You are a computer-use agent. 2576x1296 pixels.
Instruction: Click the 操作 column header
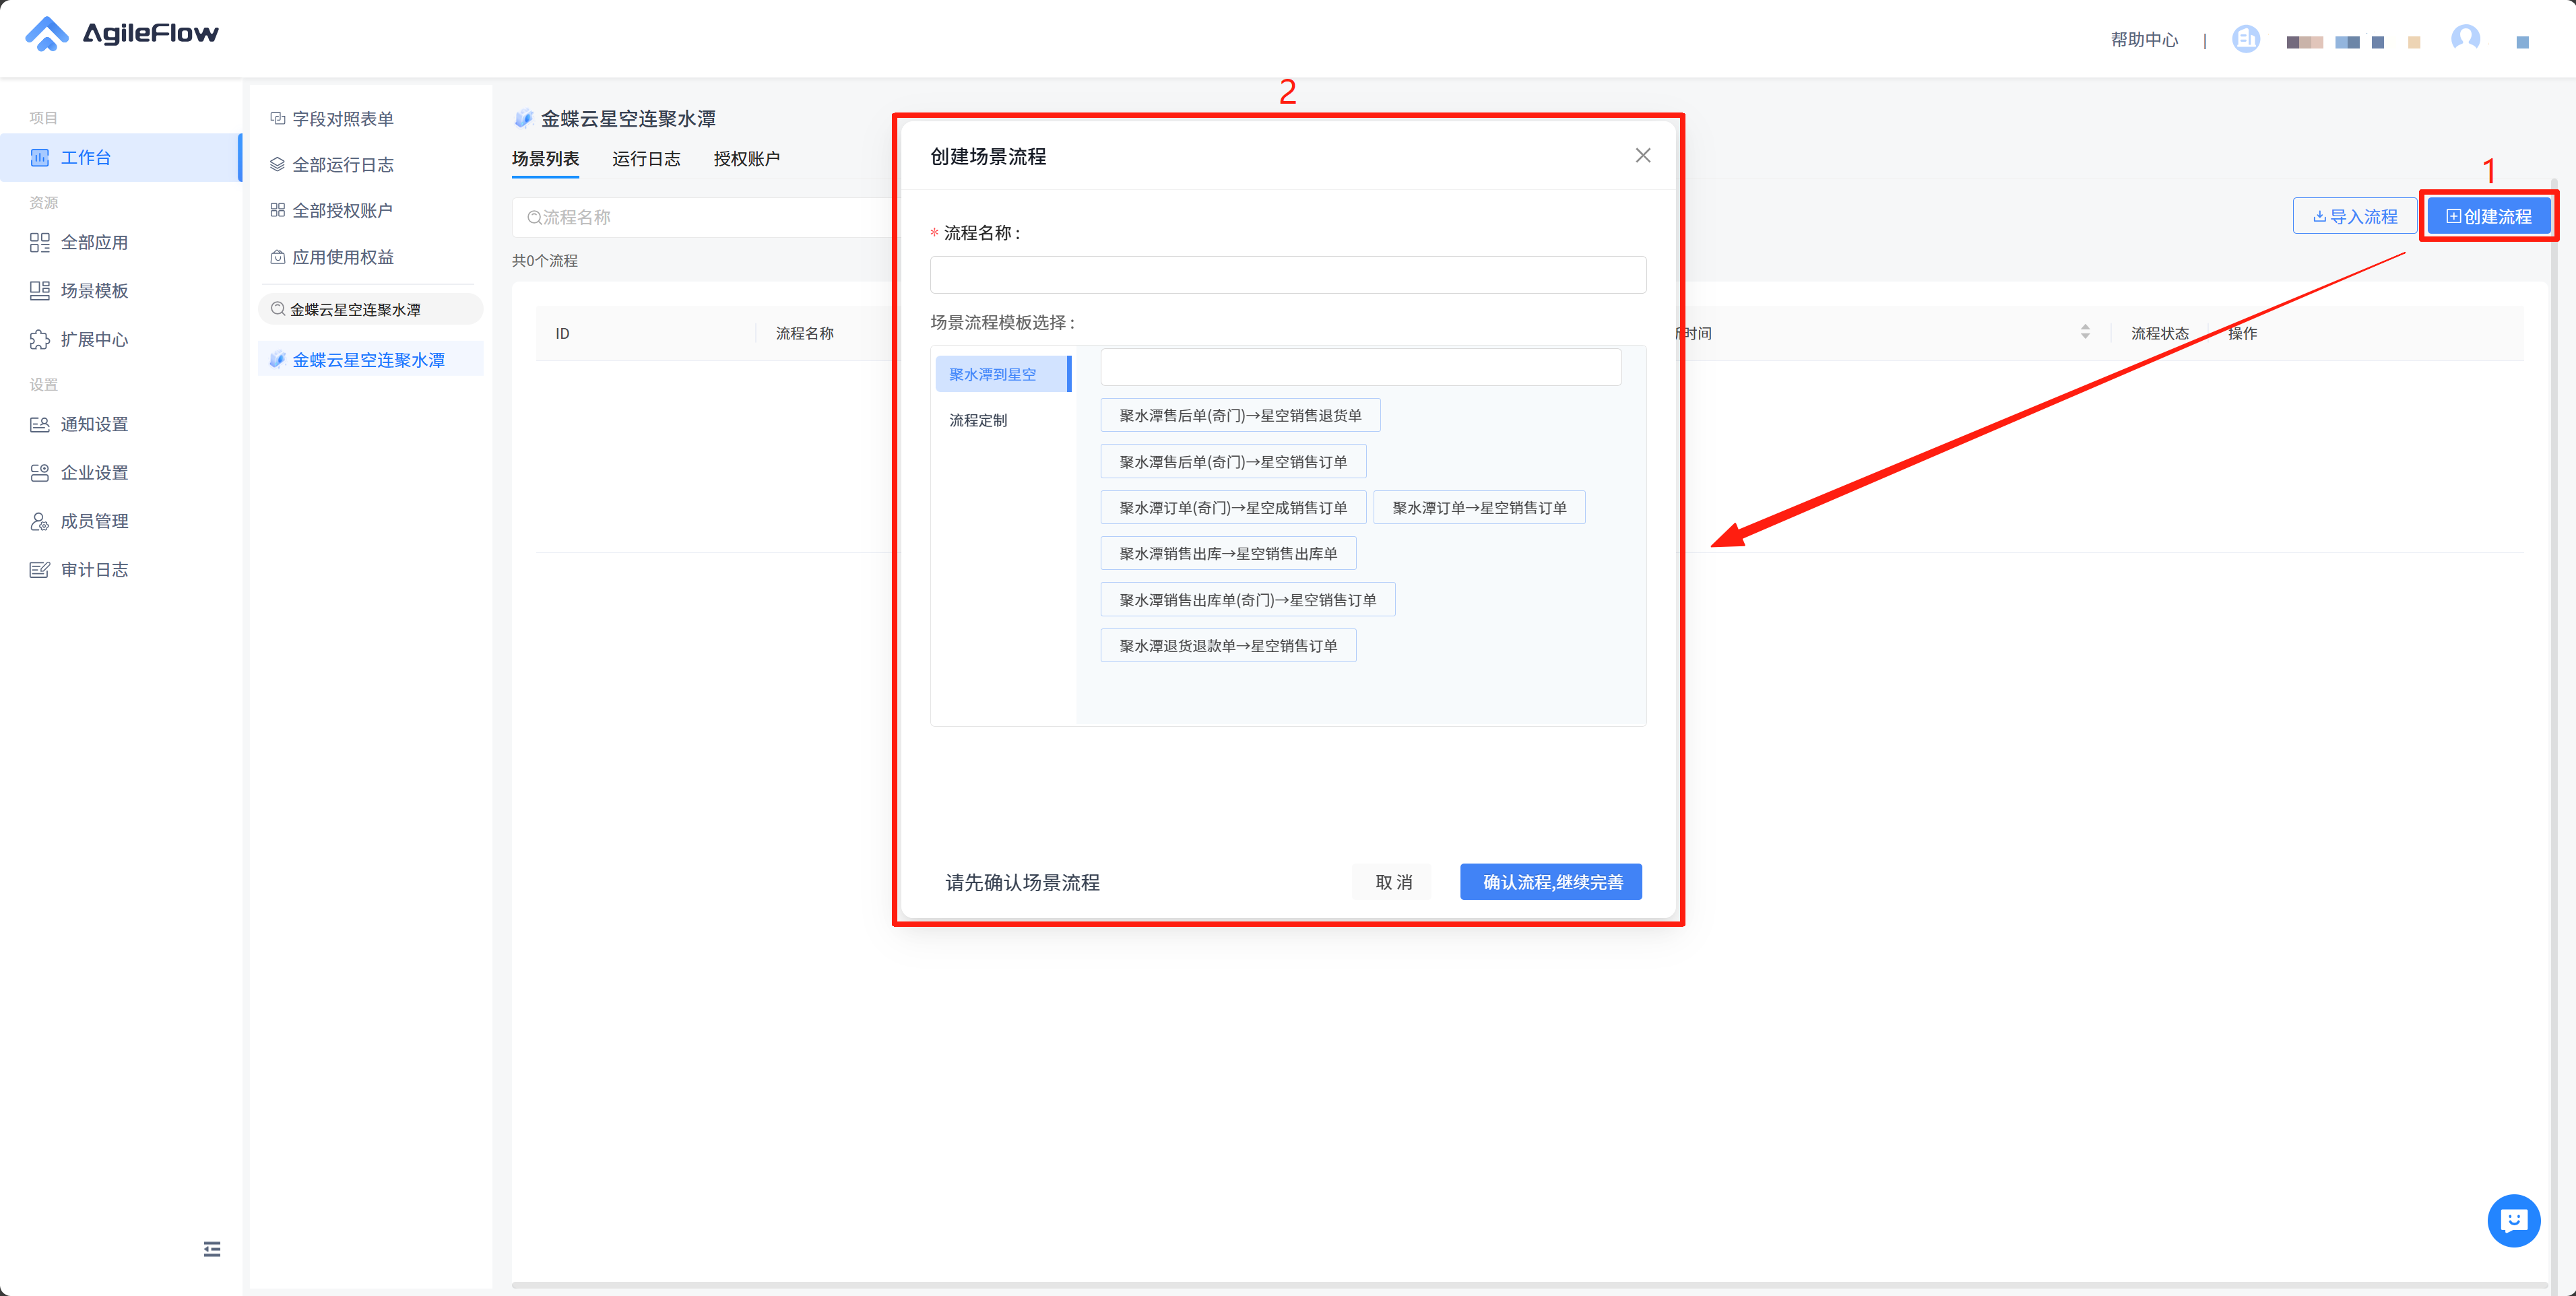(x=2243, y=334)
